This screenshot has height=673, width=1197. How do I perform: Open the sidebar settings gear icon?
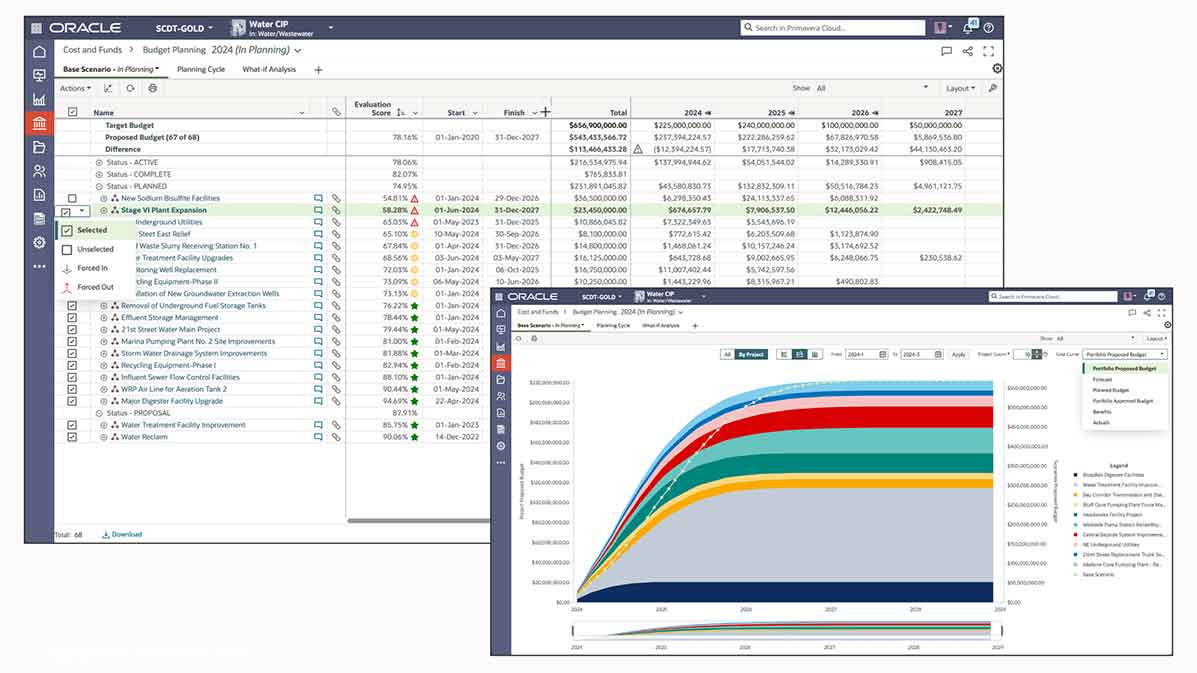pyautogui.click(x=39, y=243)
